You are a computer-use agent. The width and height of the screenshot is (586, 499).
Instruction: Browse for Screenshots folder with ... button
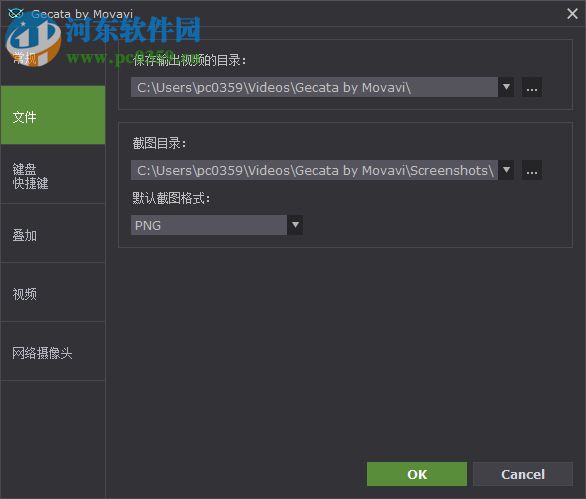coord(531,170)
